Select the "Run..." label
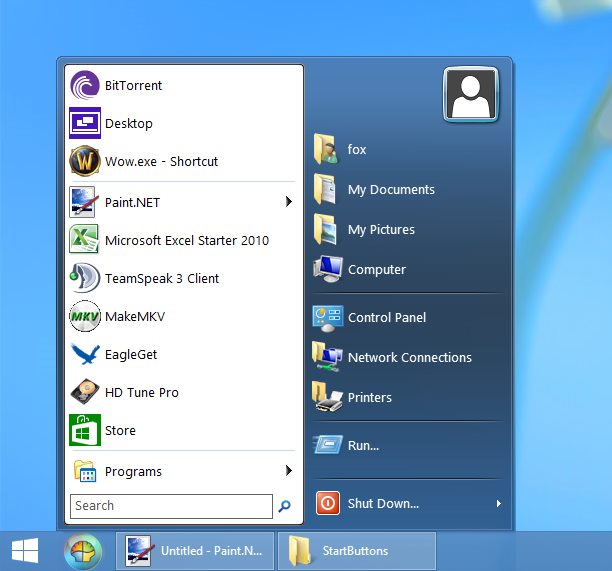The height and width of the screenshot is (571, 612). tap(363, 445)
